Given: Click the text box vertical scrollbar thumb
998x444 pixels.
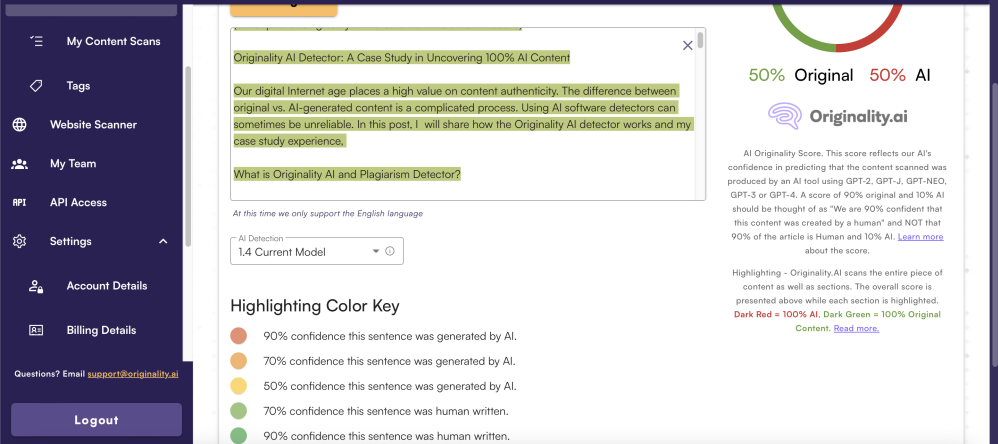Looking at the screenshot, I should 700,39.
